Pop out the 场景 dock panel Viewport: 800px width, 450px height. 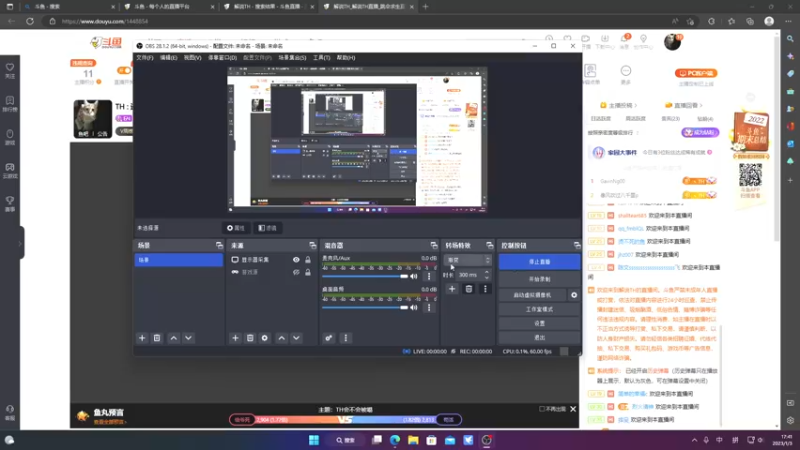click(x=219, y=245)
